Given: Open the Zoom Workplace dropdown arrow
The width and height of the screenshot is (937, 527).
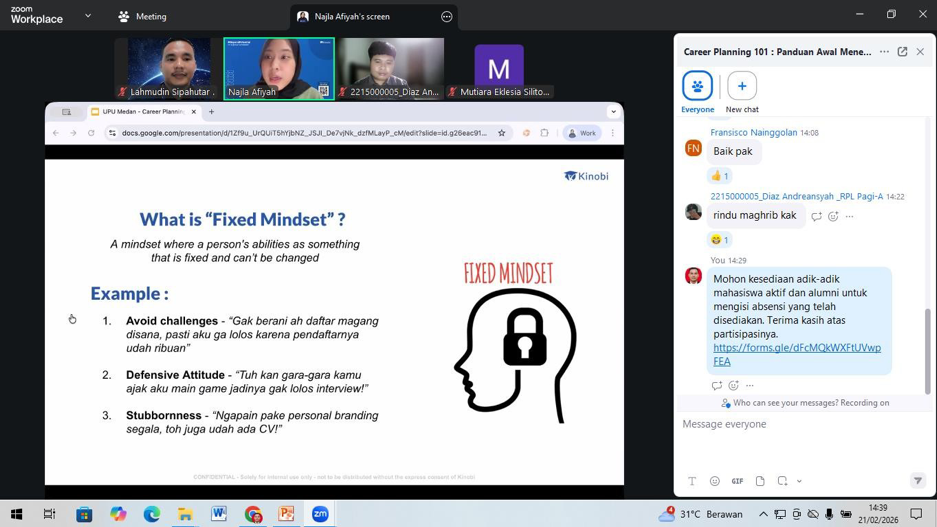Looking at the screenshot, I should tap(88, 16).
